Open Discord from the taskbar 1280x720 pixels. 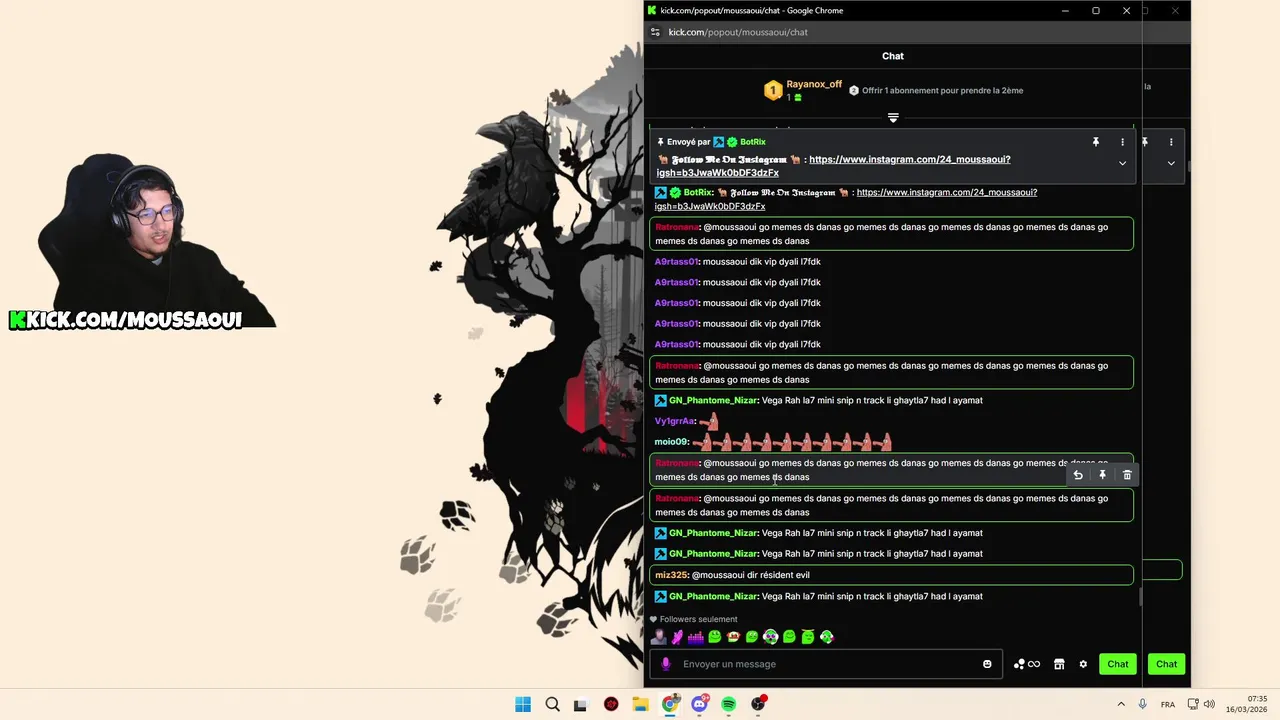(x=699, y=704)
